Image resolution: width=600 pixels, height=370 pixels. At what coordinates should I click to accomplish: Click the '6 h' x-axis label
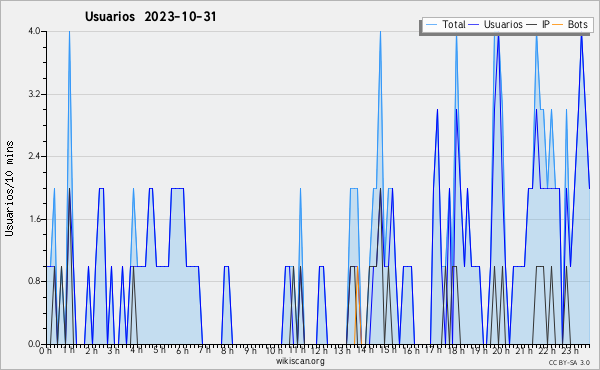coord(182,351)
